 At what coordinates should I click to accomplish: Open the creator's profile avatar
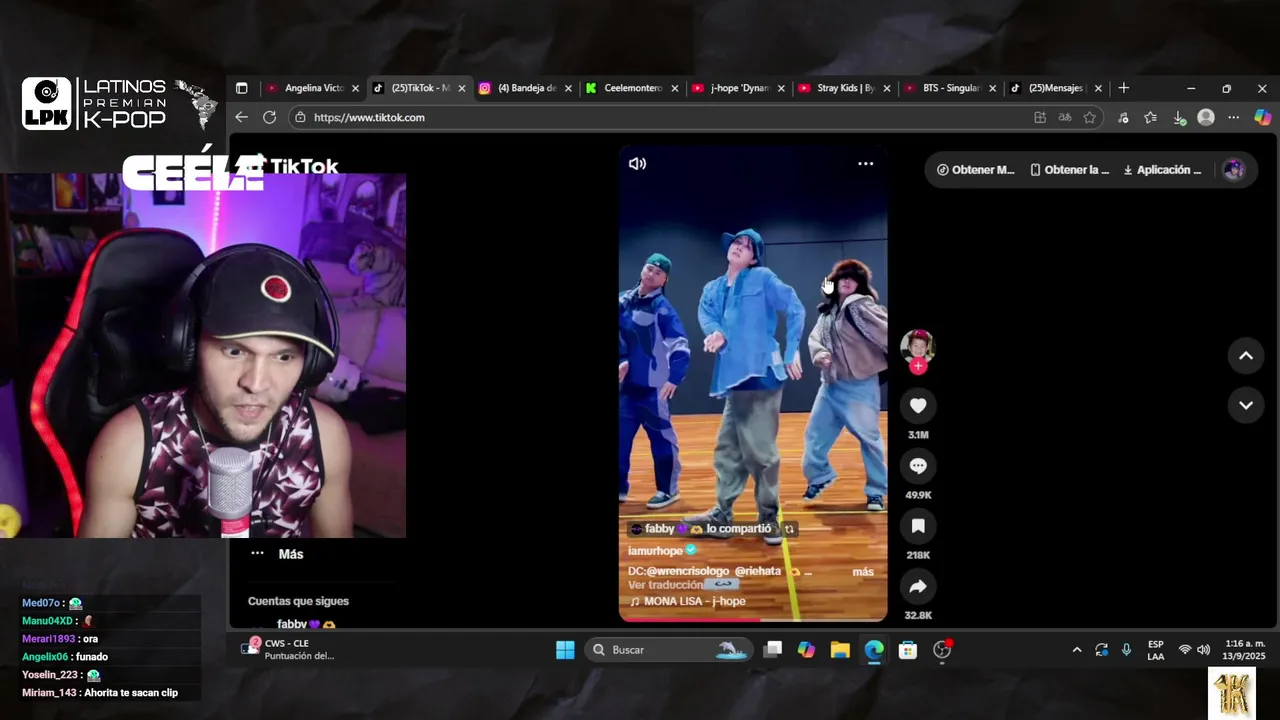pos(918,346)
